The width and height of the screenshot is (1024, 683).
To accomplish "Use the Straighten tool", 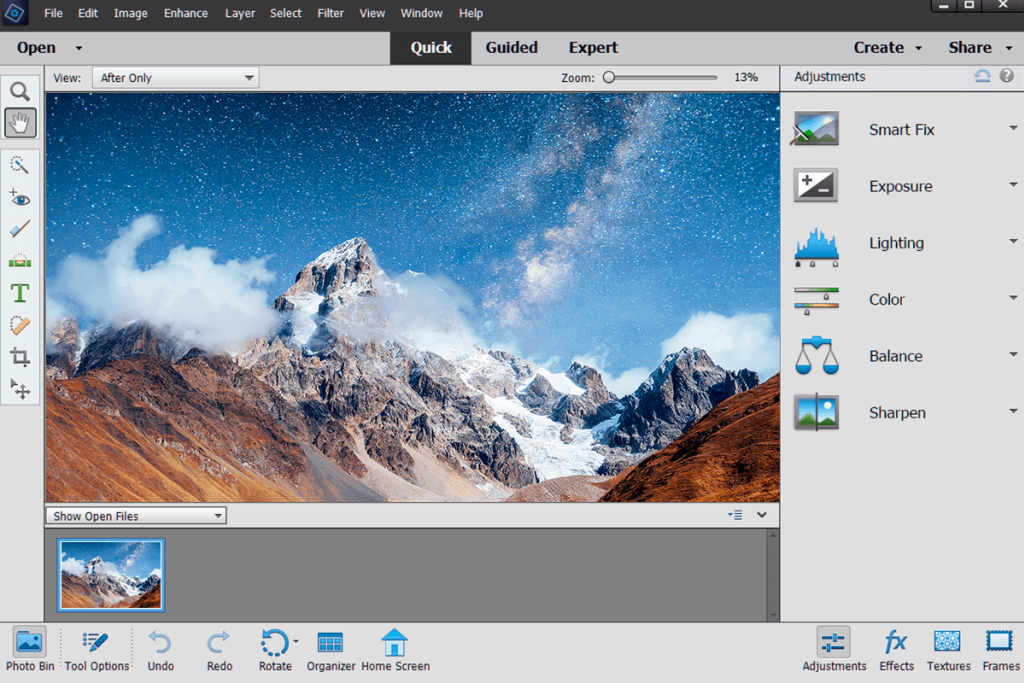I will click(20, 261).
